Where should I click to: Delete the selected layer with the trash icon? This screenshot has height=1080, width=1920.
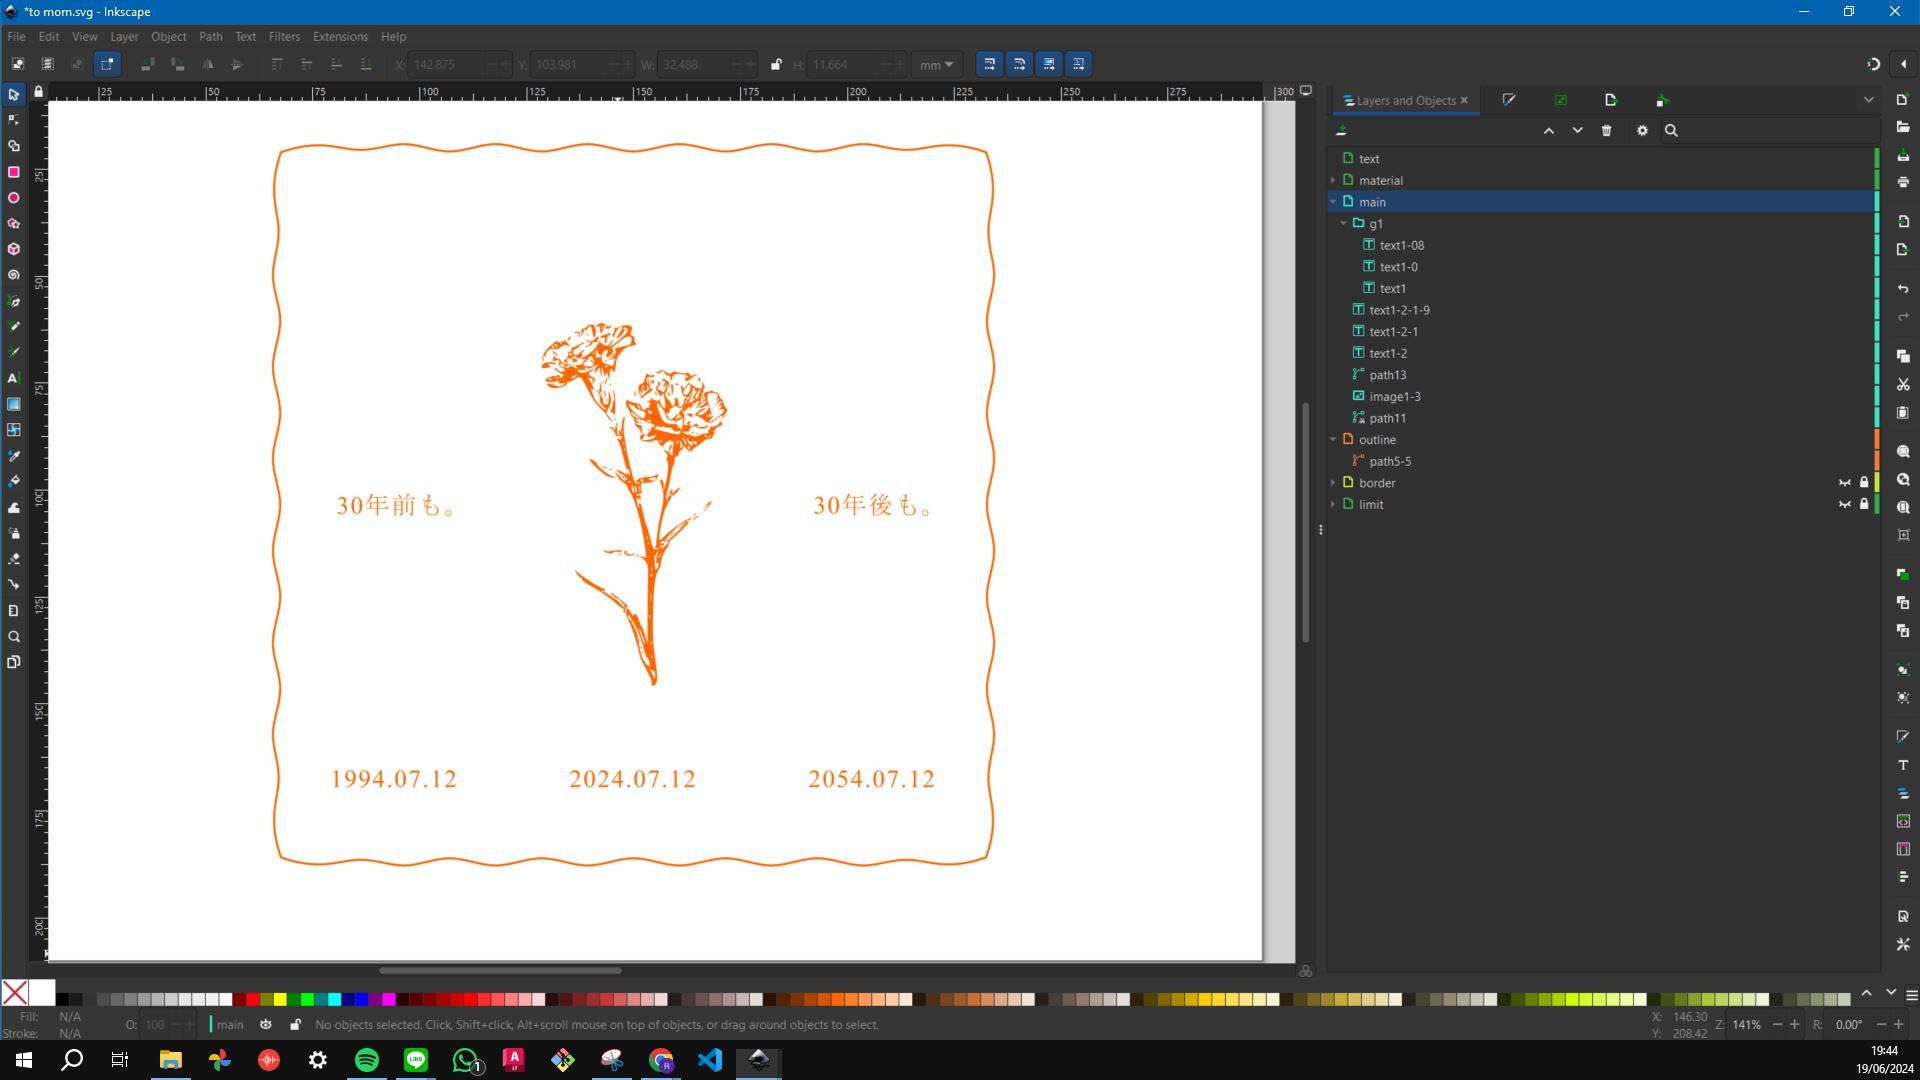(x=1606, y=131)
